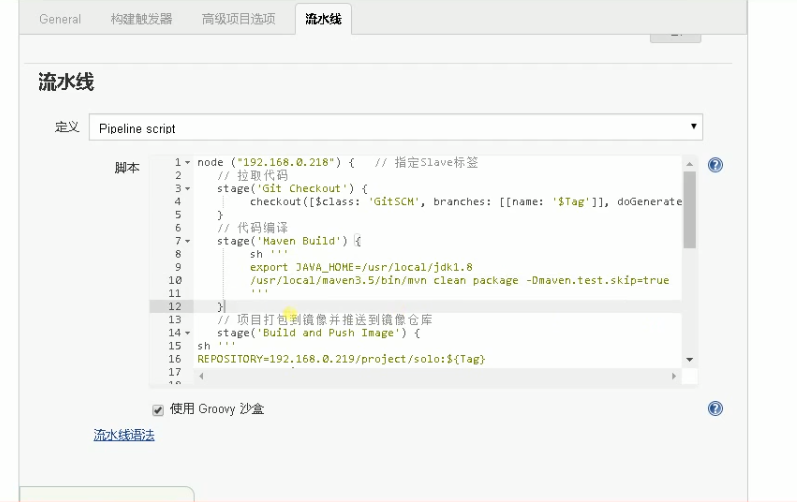797x502 pixels.
Task: Open help icon beside Groovy sandbox
Action: coord(715,409)
